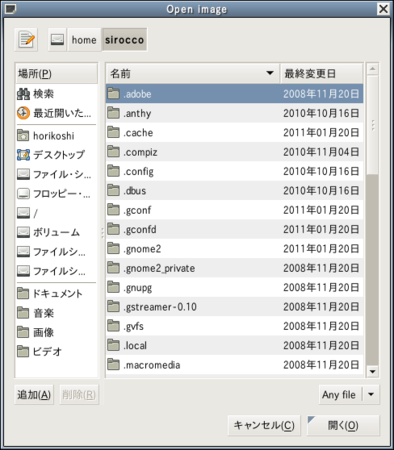Open the 画像 pictures bookmark
The width and height of the screenshot is (394, 450).
pos(57,332)
